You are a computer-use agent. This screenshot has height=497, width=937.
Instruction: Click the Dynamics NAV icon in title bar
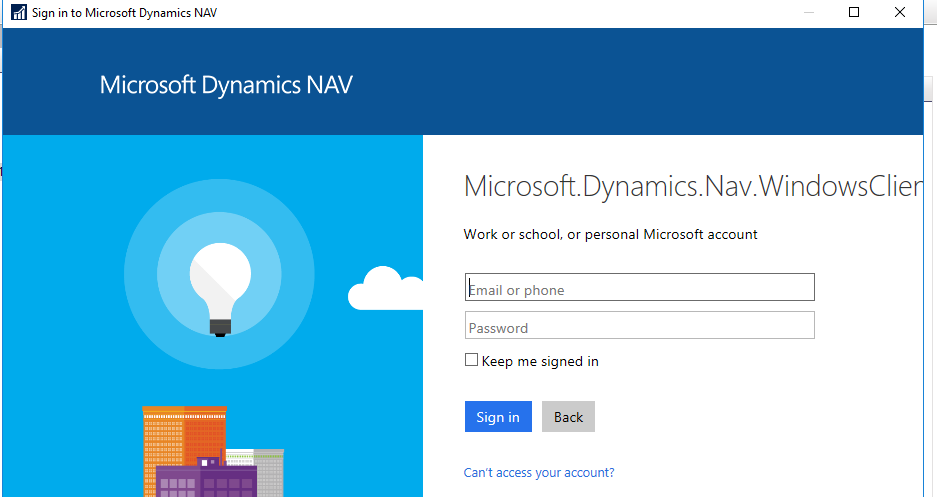pos(19,13)
